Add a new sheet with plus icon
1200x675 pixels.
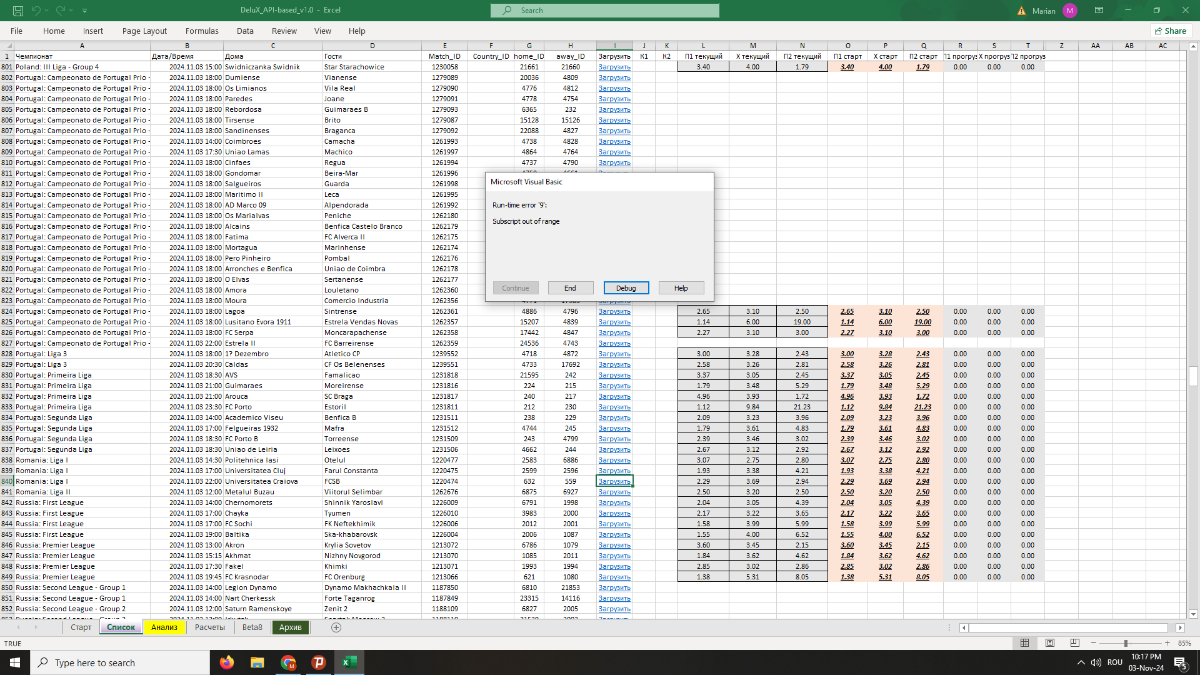[x=336, y=627]
